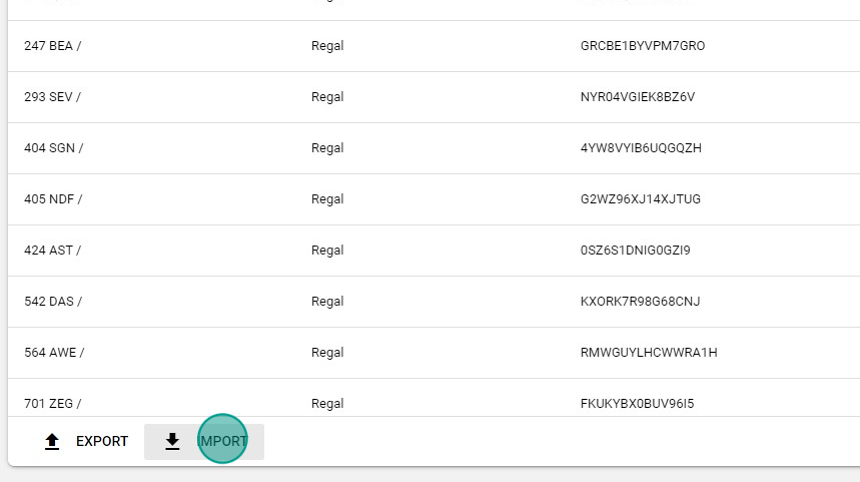860x482 pixels.
Task: Click code 0SZ6S1DNIG0GZI9
Action: click(x=636, y=251)
